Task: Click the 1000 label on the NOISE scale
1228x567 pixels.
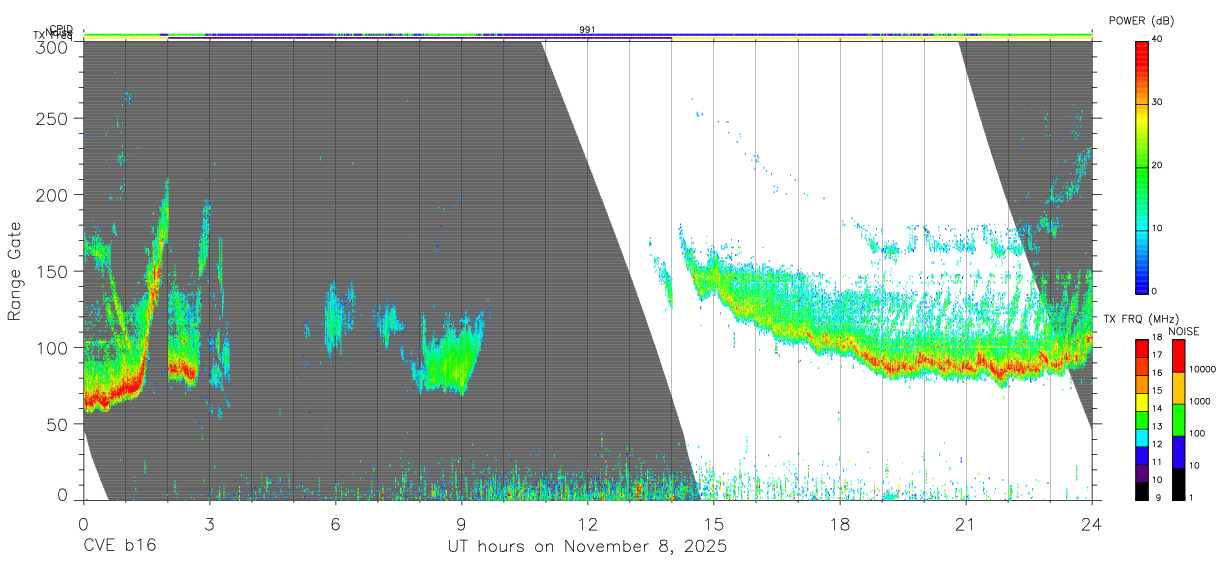Action: (x=1200, y=402)
